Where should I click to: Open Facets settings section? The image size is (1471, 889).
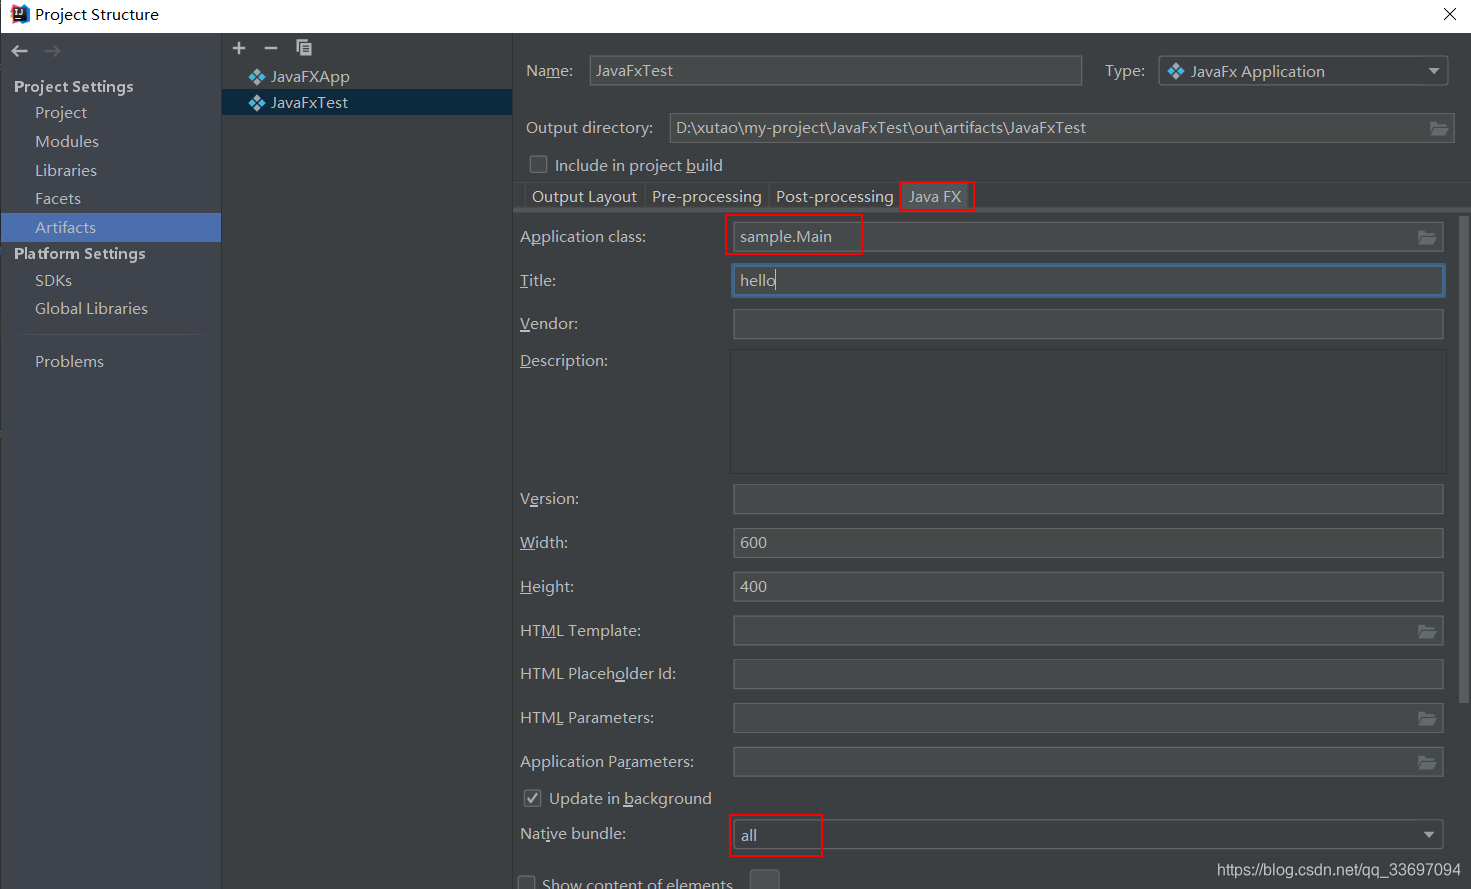coord(58,199)
